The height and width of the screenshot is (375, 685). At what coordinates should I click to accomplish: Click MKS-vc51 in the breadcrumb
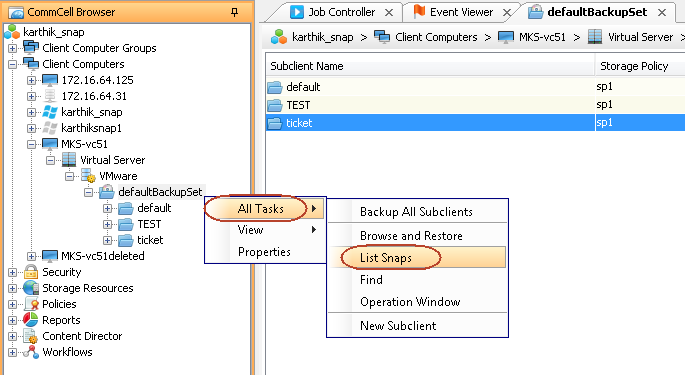point(542,37)
